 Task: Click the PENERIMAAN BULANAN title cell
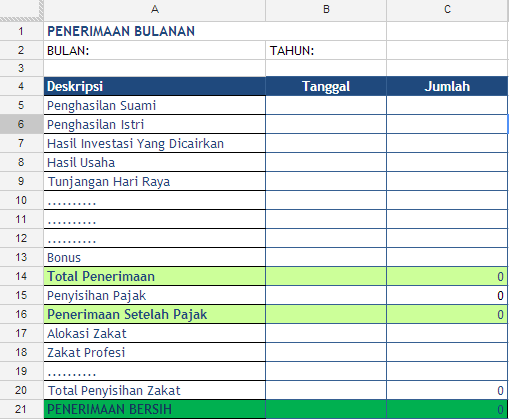(215, 31)
